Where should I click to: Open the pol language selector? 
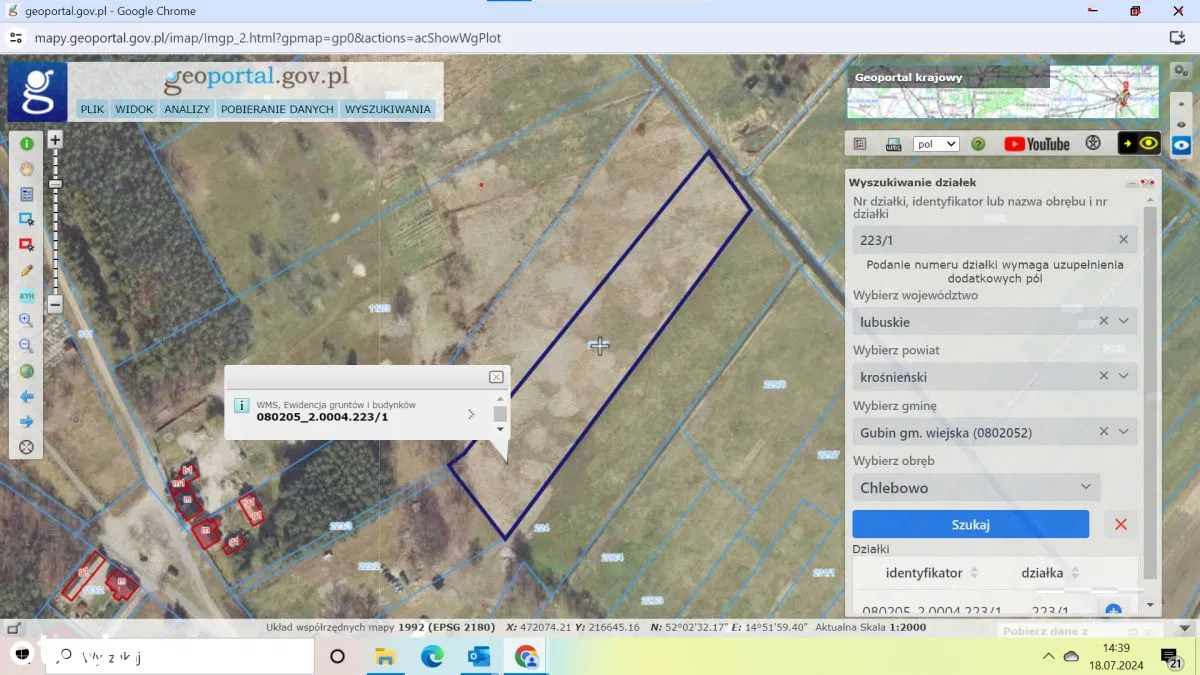pos(936,144)
